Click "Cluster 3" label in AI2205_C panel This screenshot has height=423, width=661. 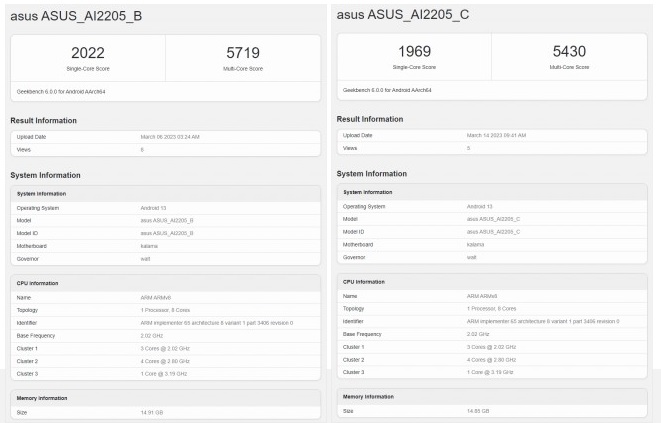tap(353, 372)
